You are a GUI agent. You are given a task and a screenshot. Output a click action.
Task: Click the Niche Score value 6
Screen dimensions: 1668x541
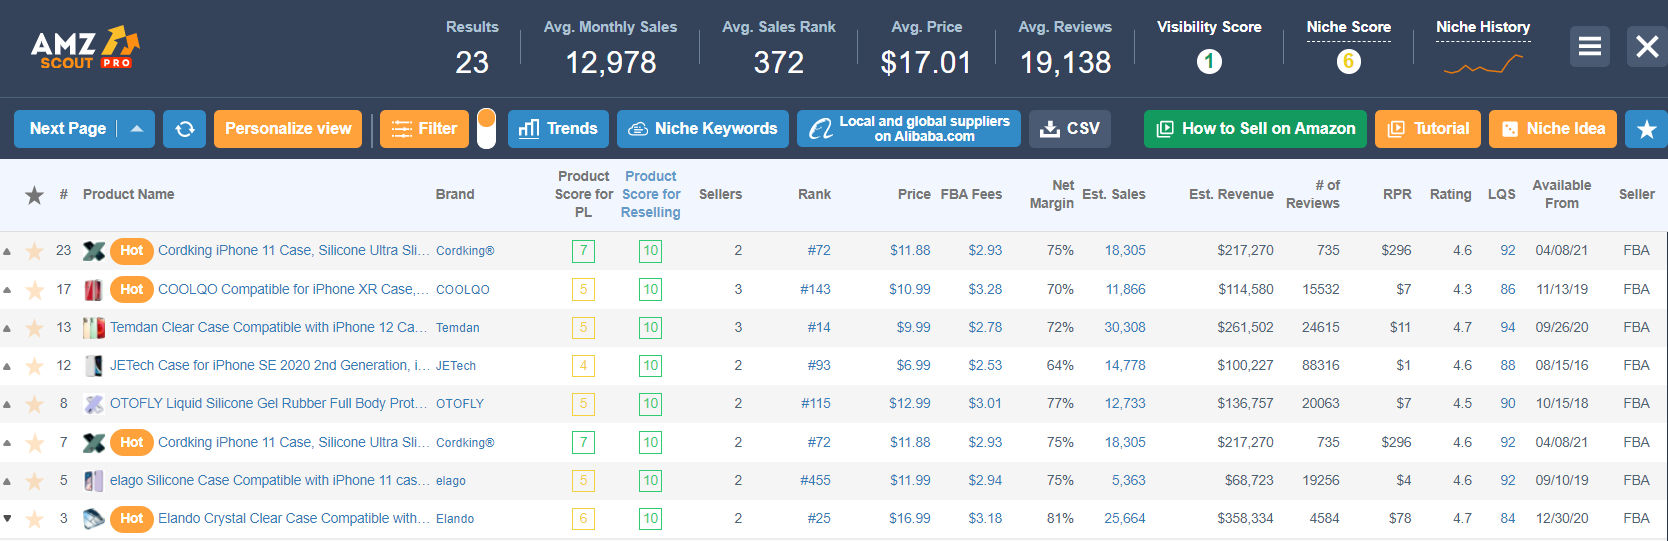click(x=1348, y=62)
